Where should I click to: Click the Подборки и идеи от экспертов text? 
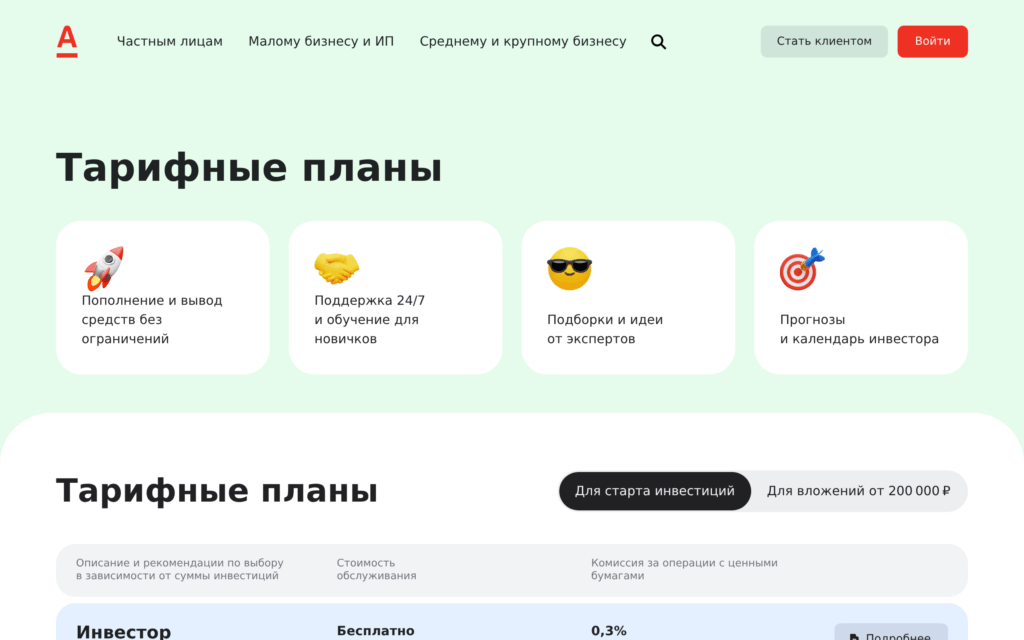pyautogui.click(x=605, y=329)
